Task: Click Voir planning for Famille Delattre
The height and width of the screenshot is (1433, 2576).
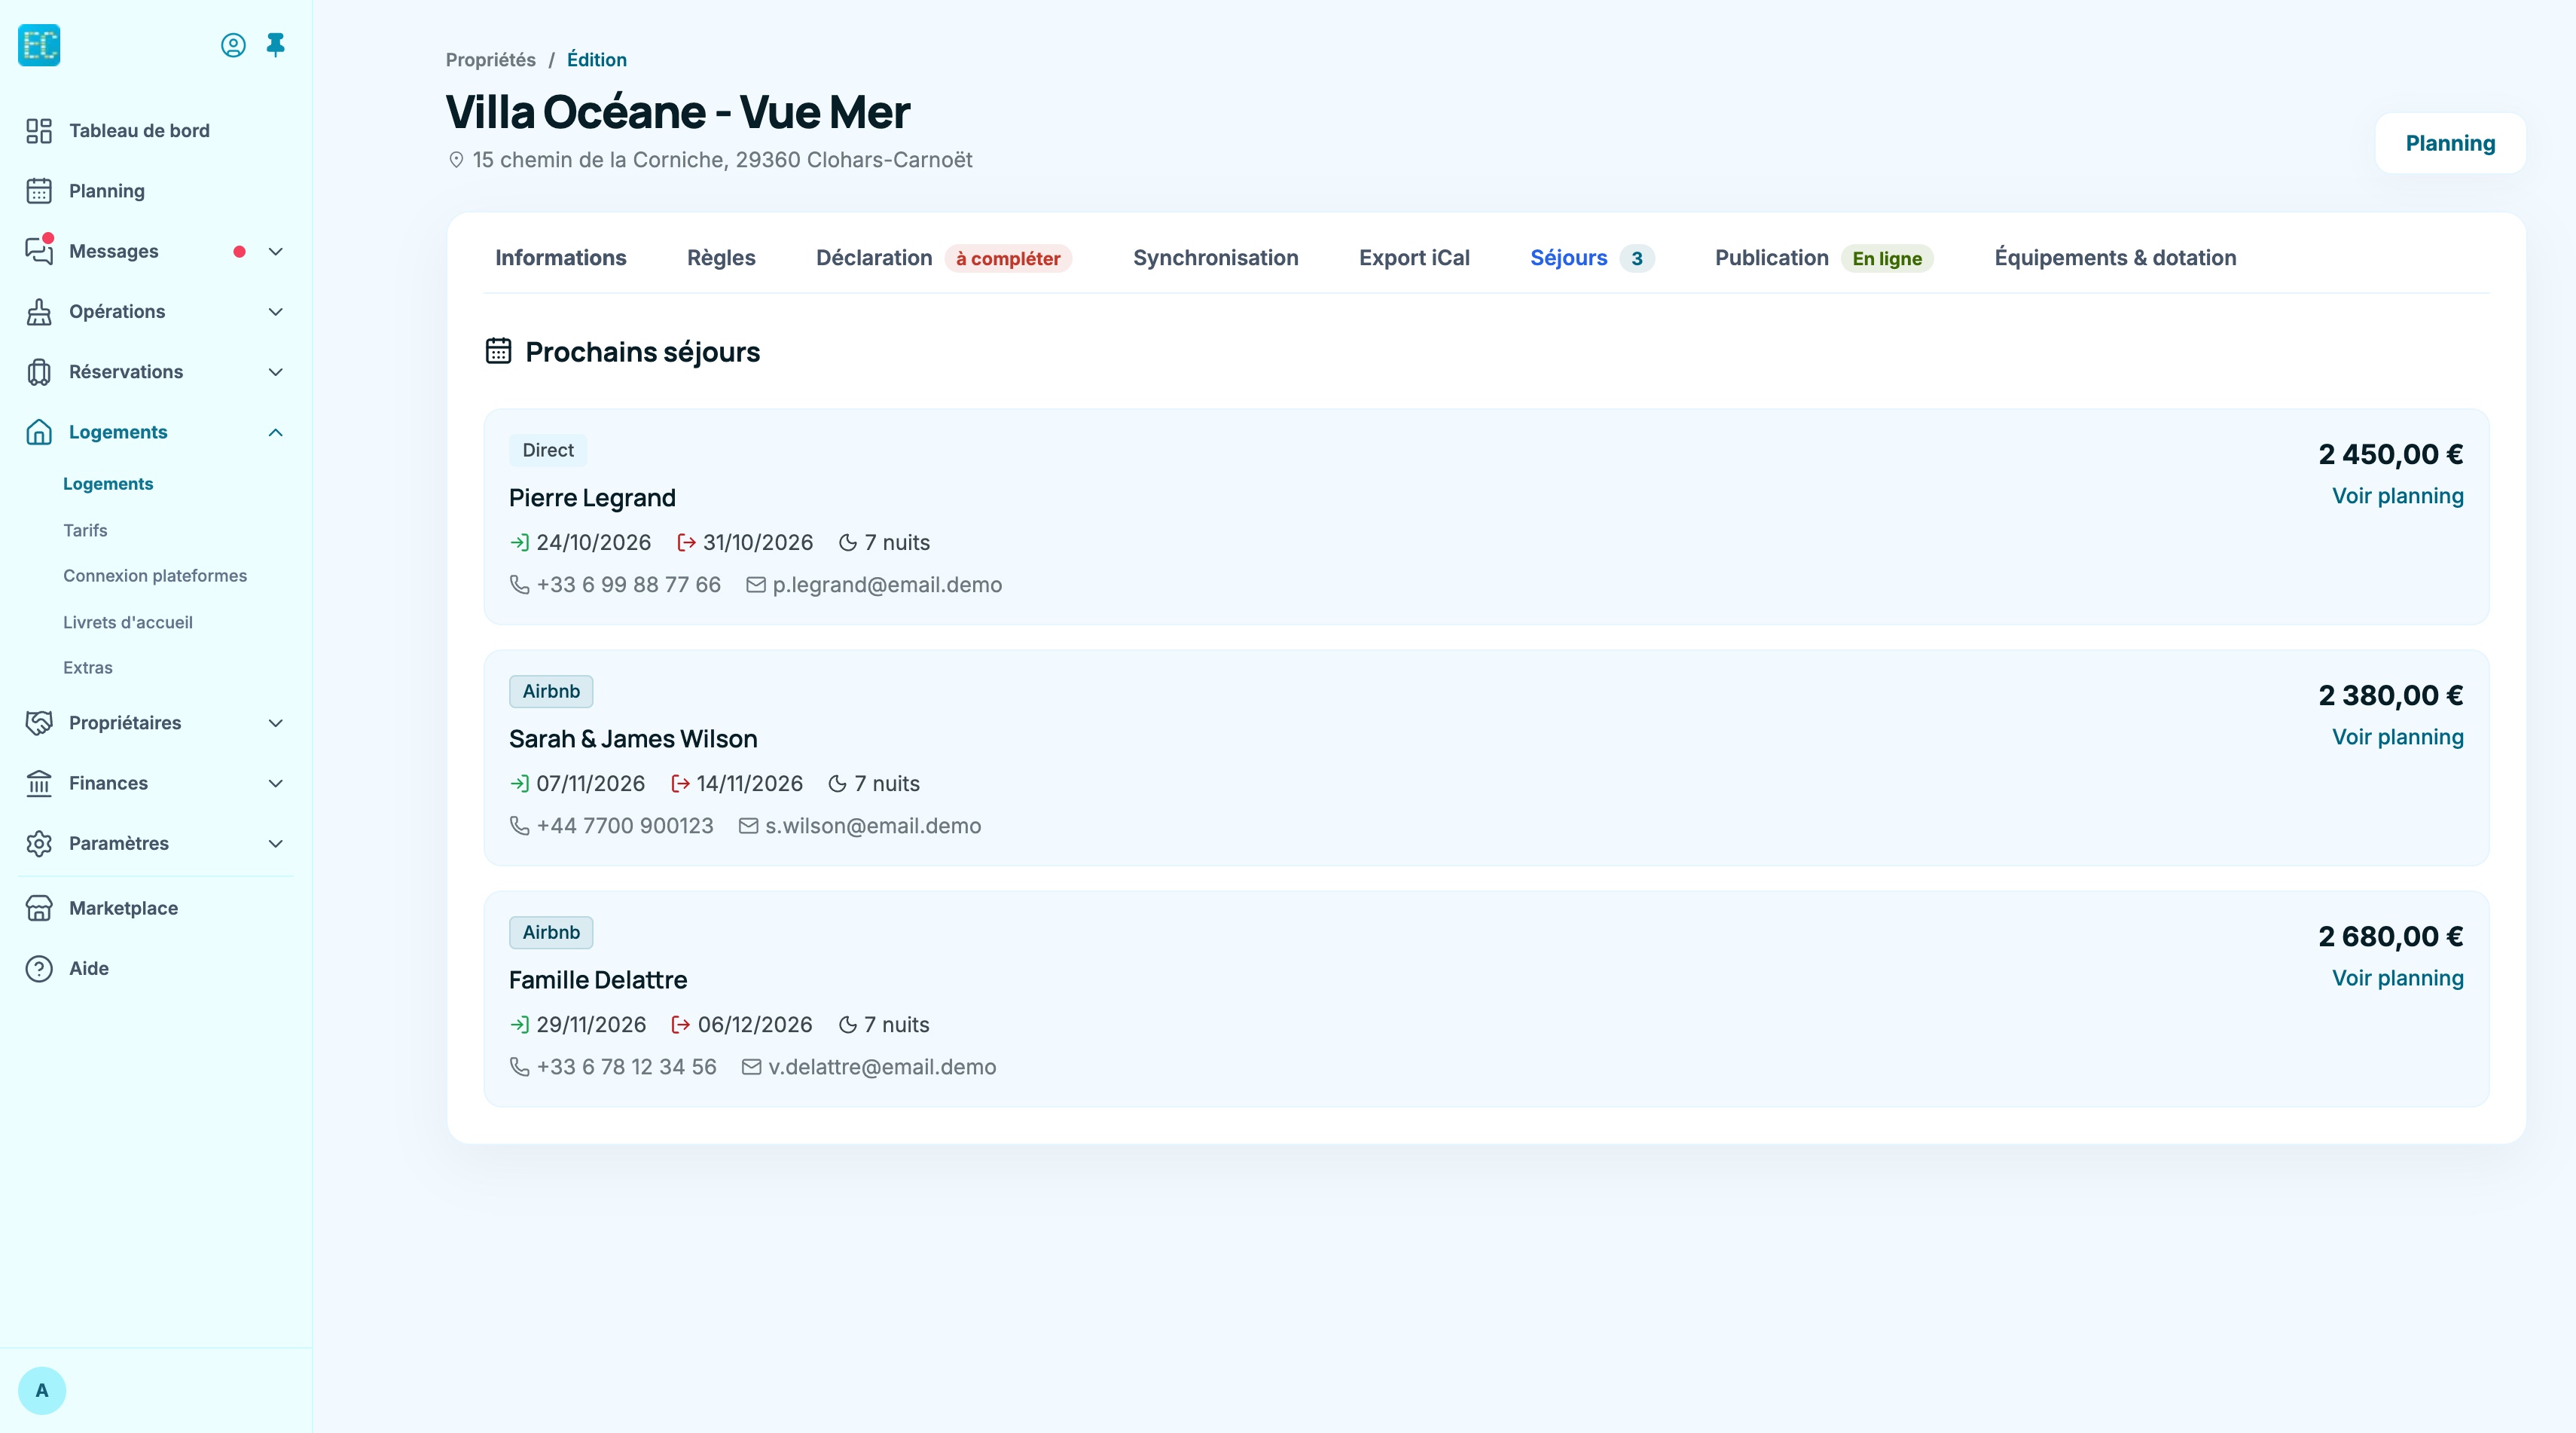Action: point(2397,978)
